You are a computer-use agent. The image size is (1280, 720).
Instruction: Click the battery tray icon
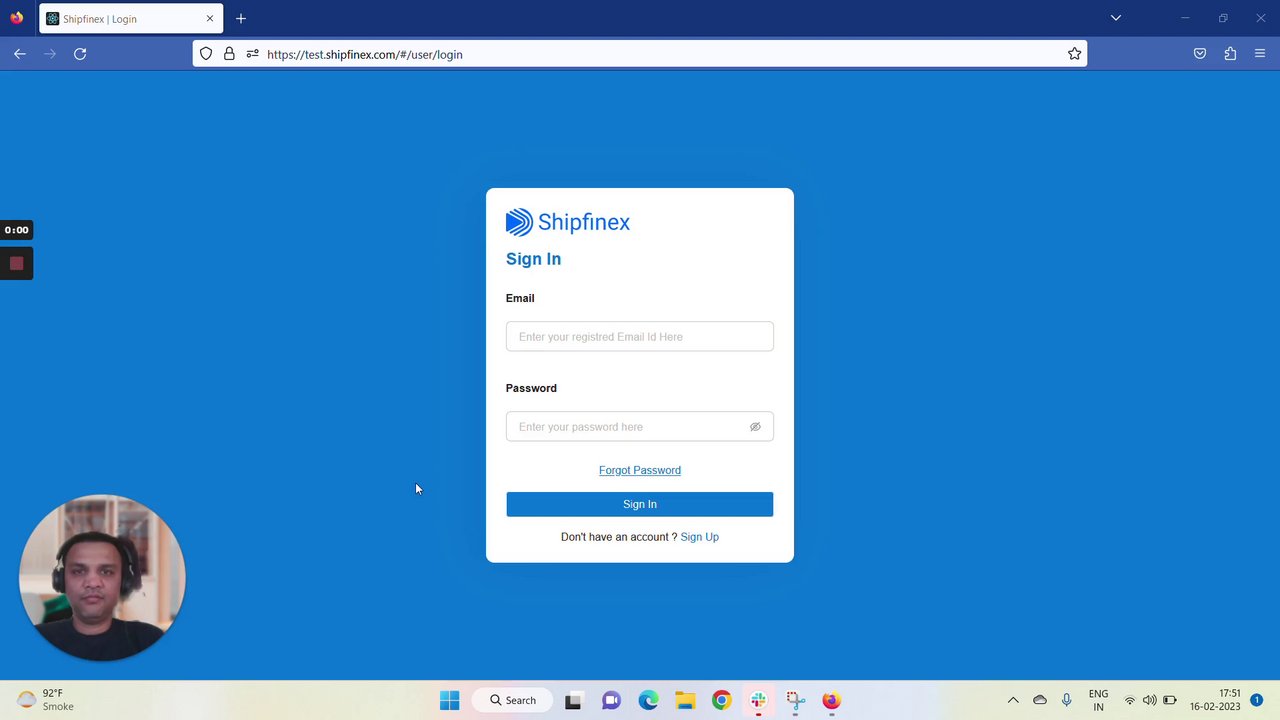click(1170, 700)
